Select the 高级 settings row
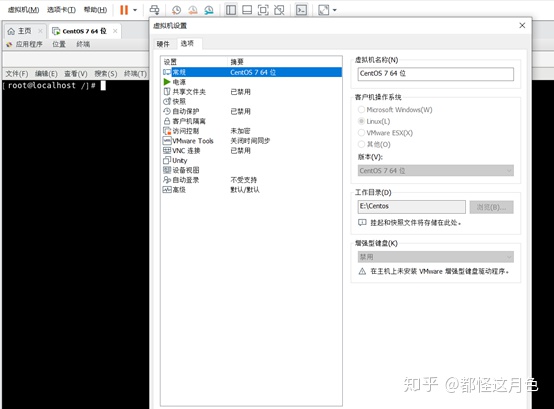Image resolution: width=554 pixels, height=409 pixels. pyautogui.click(x=252, y=190)
